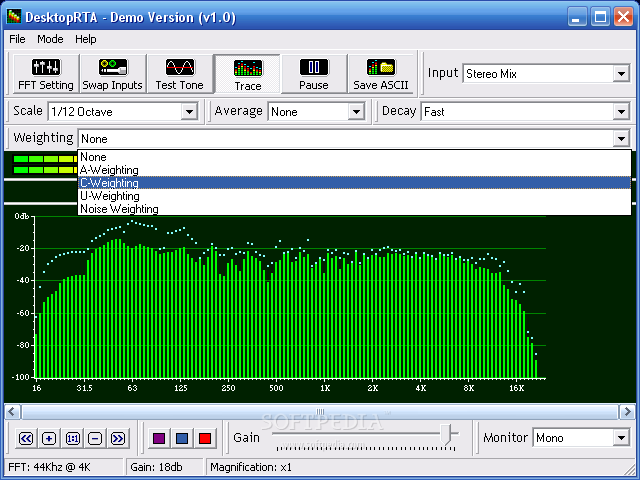Reset magnification with 1:1 icon
The image size is (640, 480).
coord(72,439)
